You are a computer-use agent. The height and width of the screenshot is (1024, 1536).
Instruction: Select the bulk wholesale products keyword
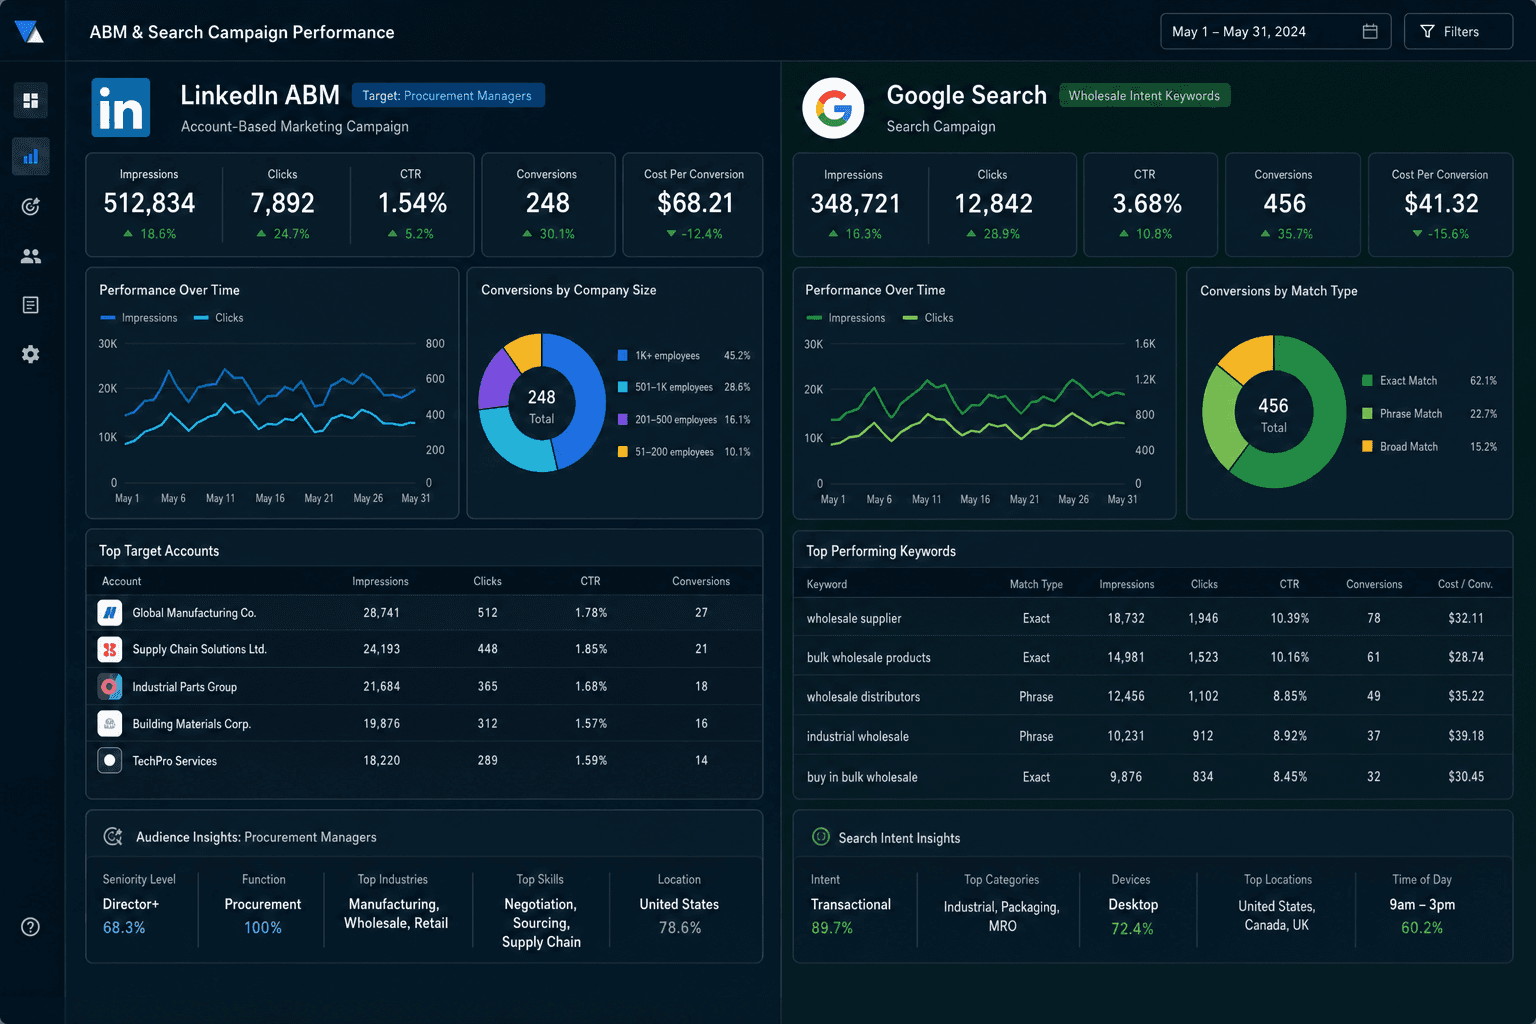tap(869, 658)
